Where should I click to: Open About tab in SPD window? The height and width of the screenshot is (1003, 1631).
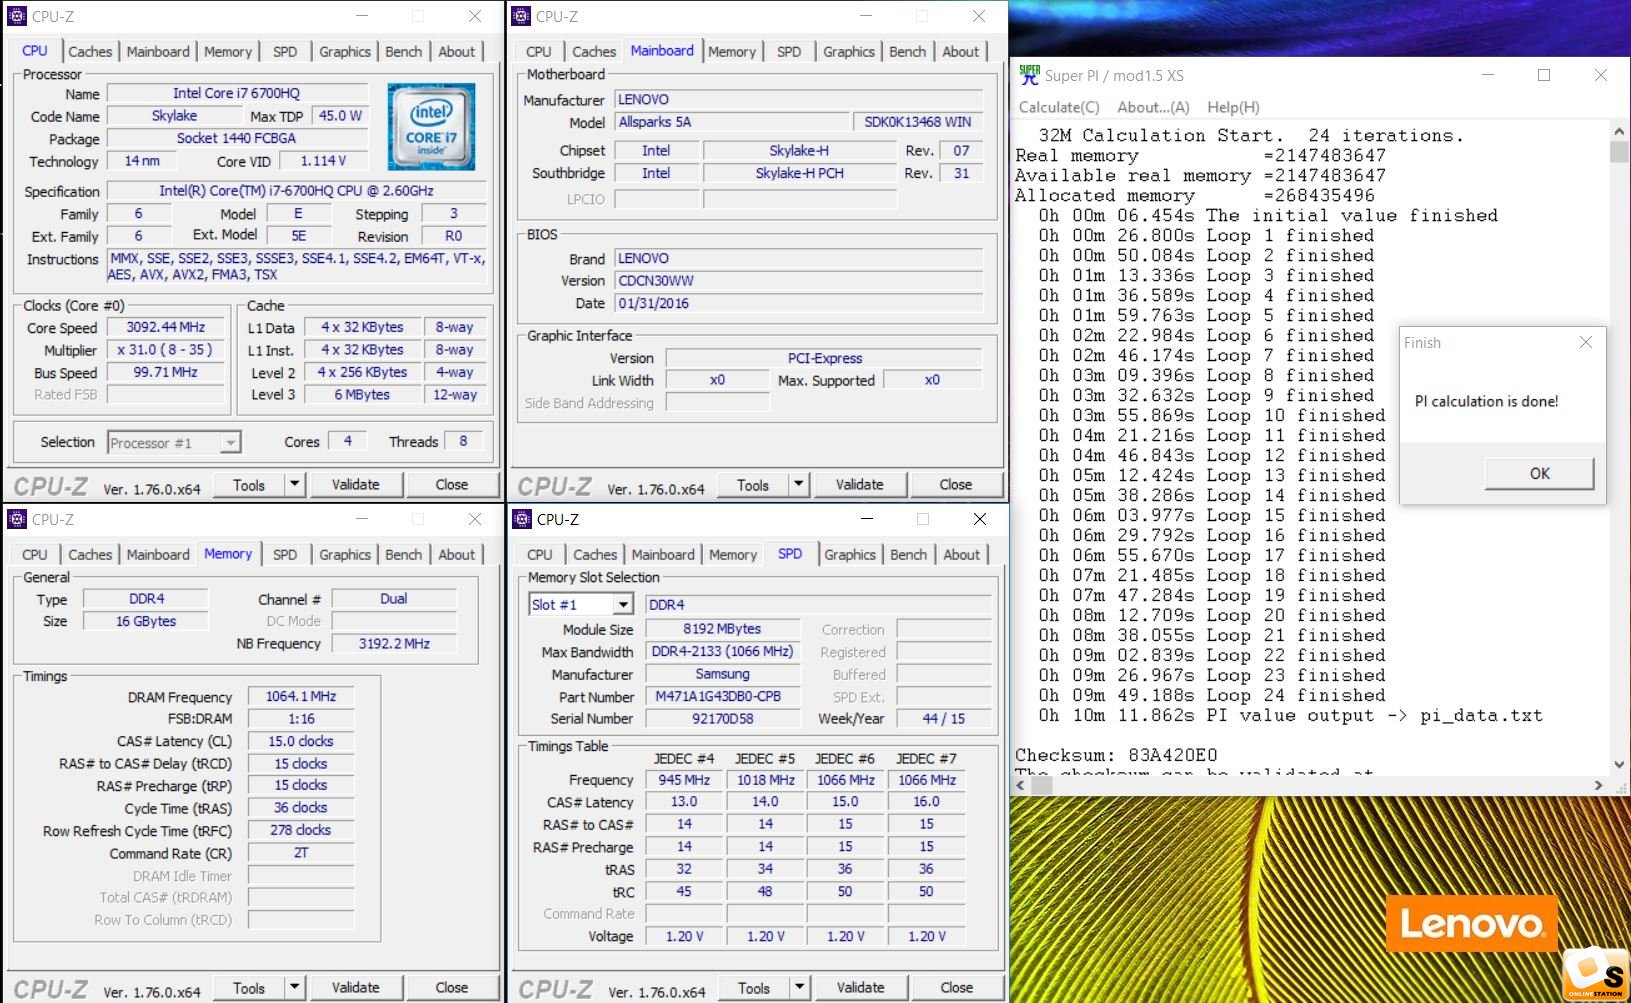(962, 554)
